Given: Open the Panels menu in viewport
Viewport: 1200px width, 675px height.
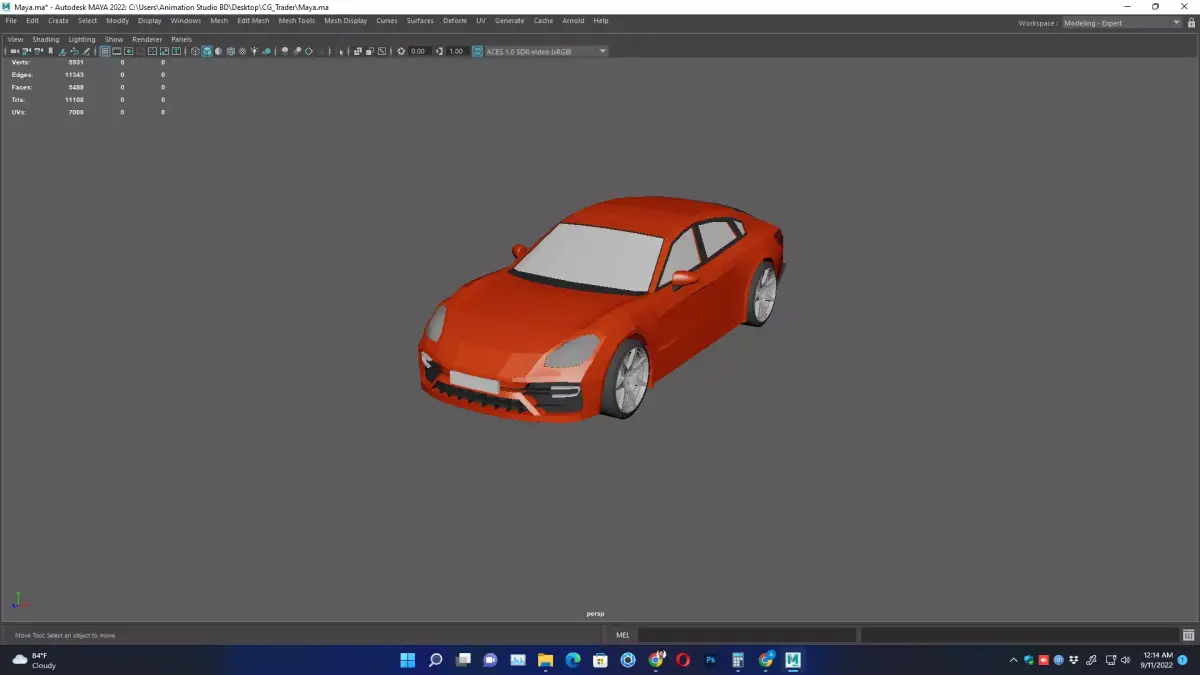Looking at the screenshot, I should 181,40.
